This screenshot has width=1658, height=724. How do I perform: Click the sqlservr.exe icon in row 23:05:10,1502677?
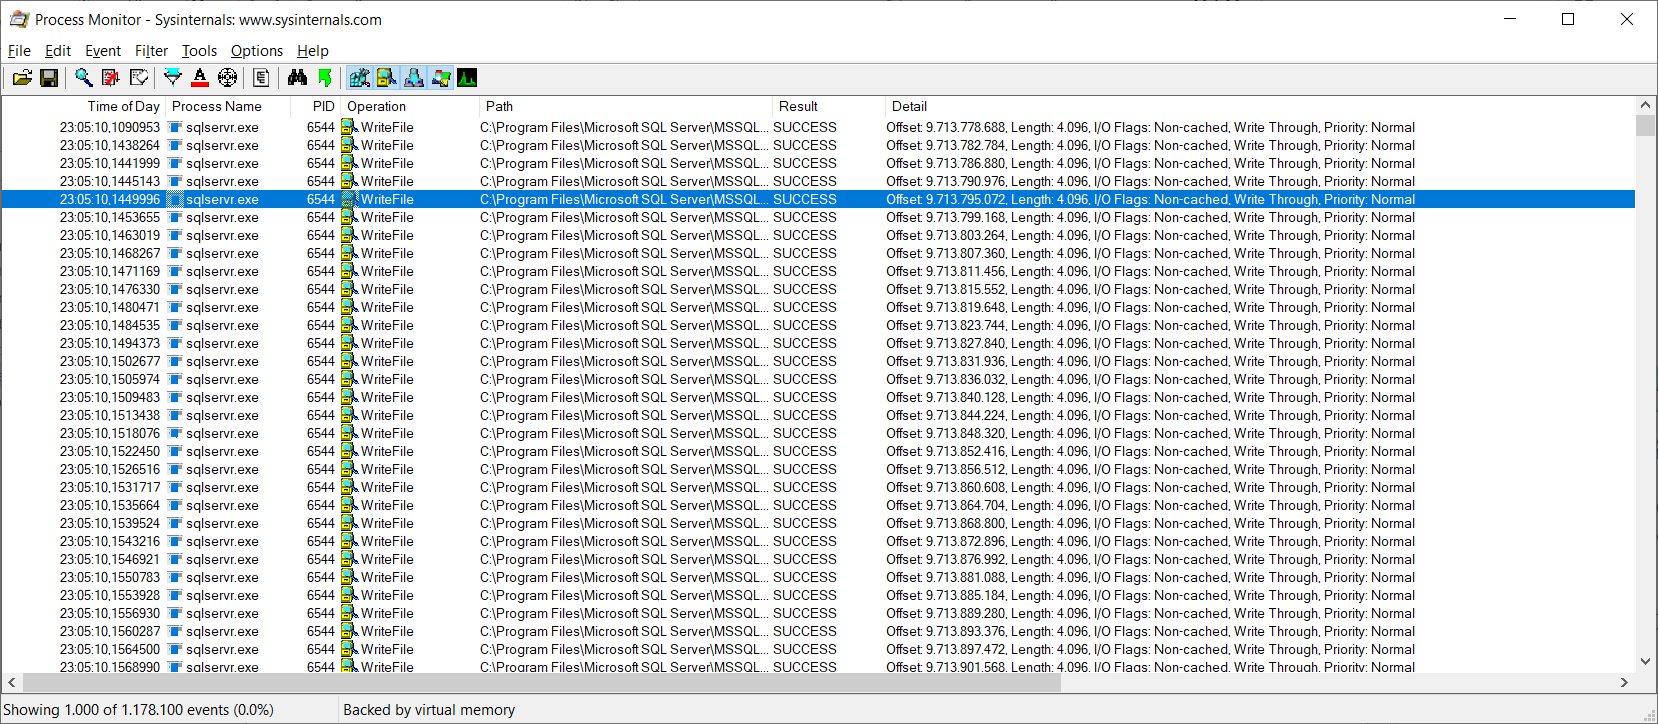(175, 362)
